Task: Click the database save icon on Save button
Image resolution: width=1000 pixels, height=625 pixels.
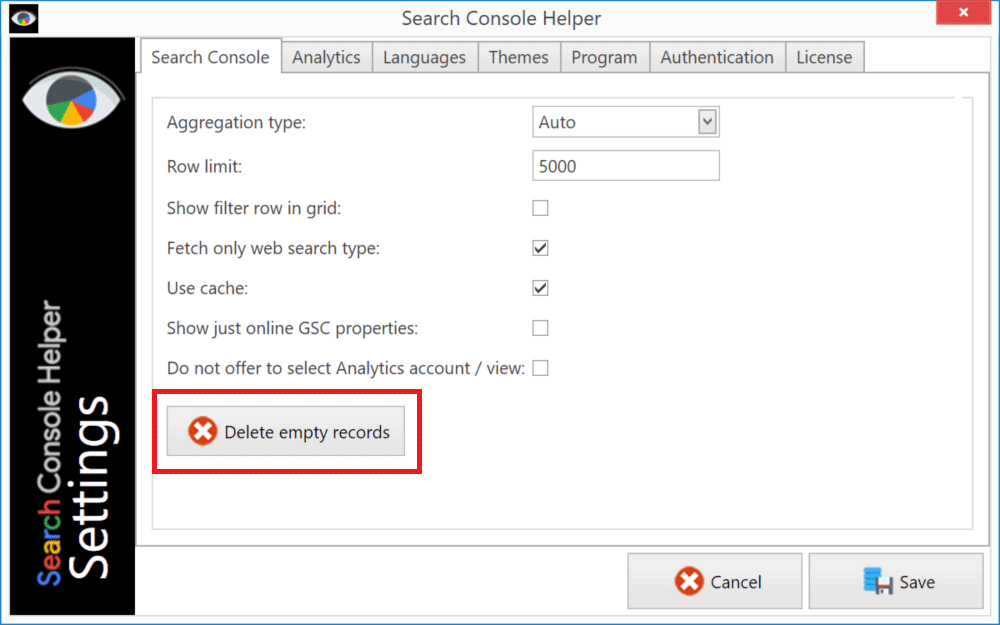Action: point(878,581)
